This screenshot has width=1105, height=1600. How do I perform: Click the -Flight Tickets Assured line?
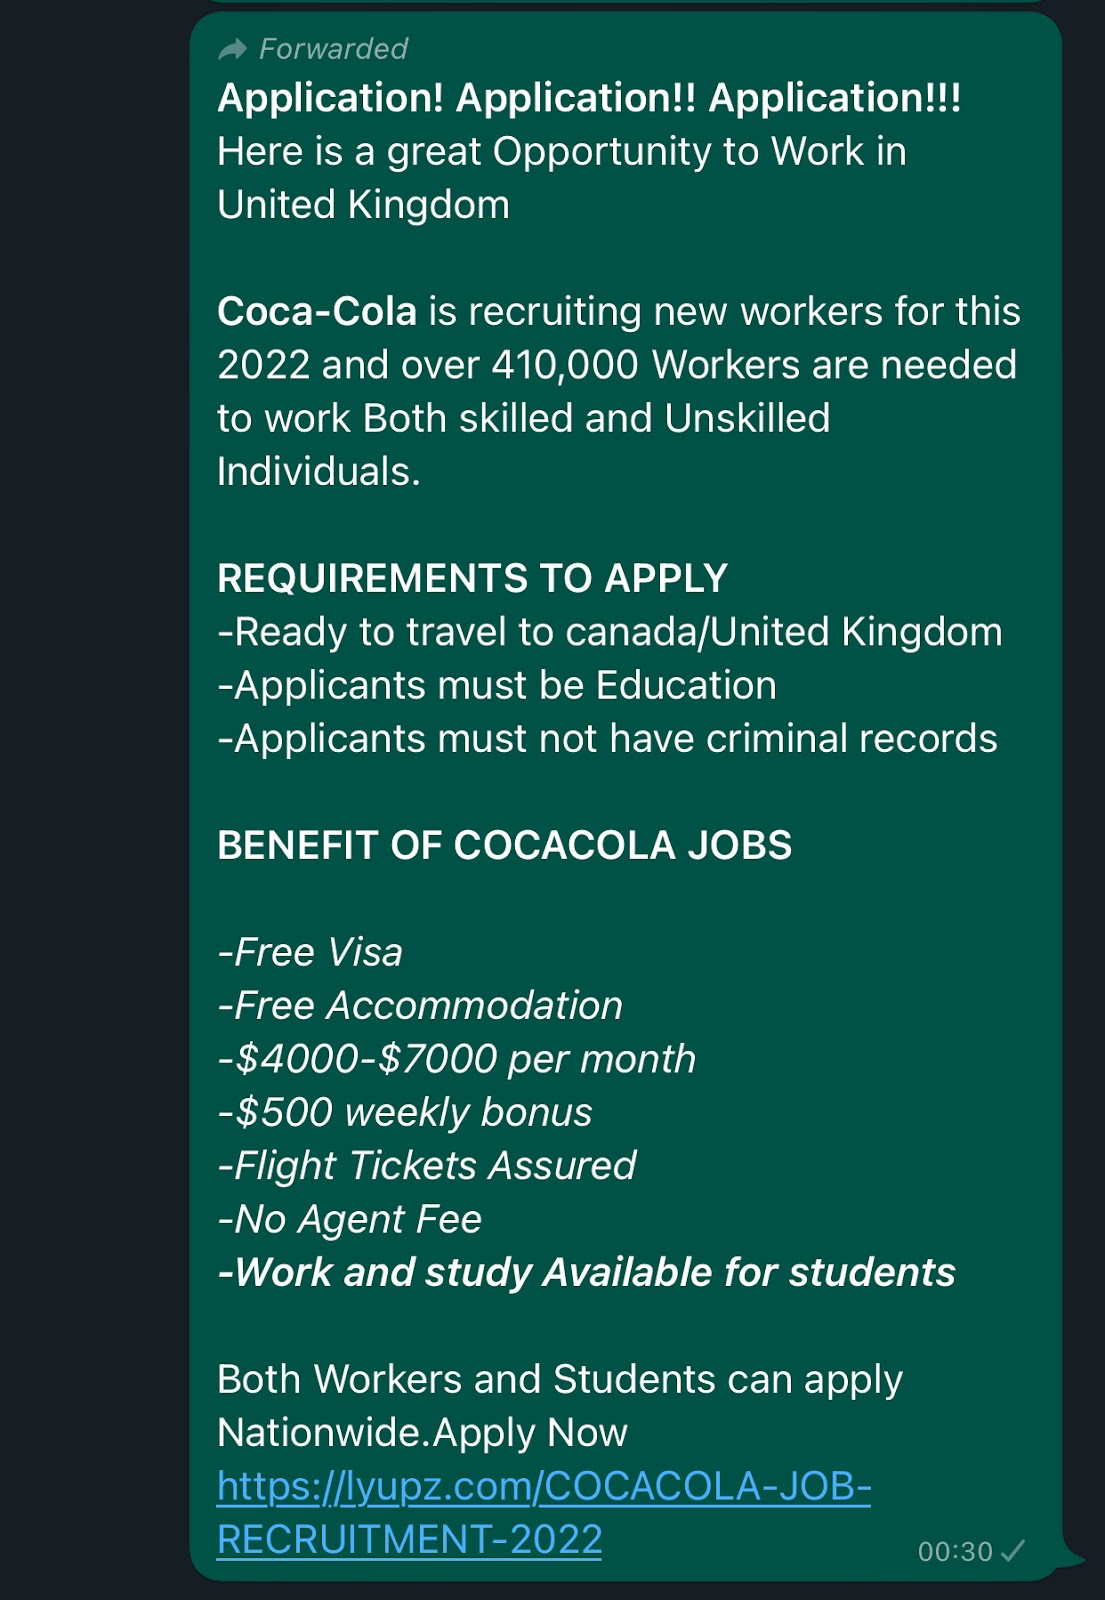pyautogui.click(x=427, y=1166)
